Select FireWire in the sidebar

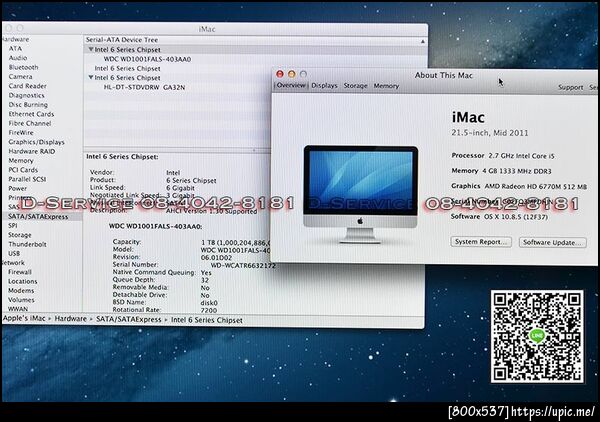pyautogui.click(x=21, y=132)
